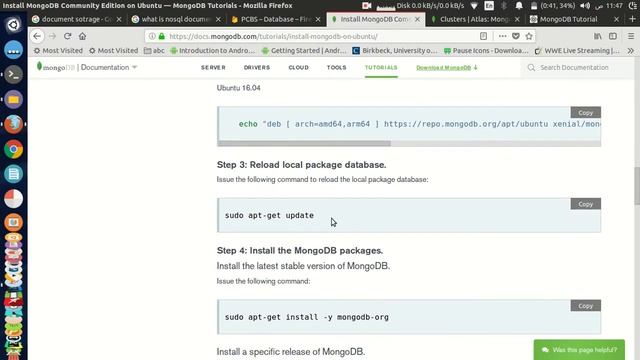This screenshot has height=360, width=640.
Task: Open the battery status indicator
Action: pos(553,6)
